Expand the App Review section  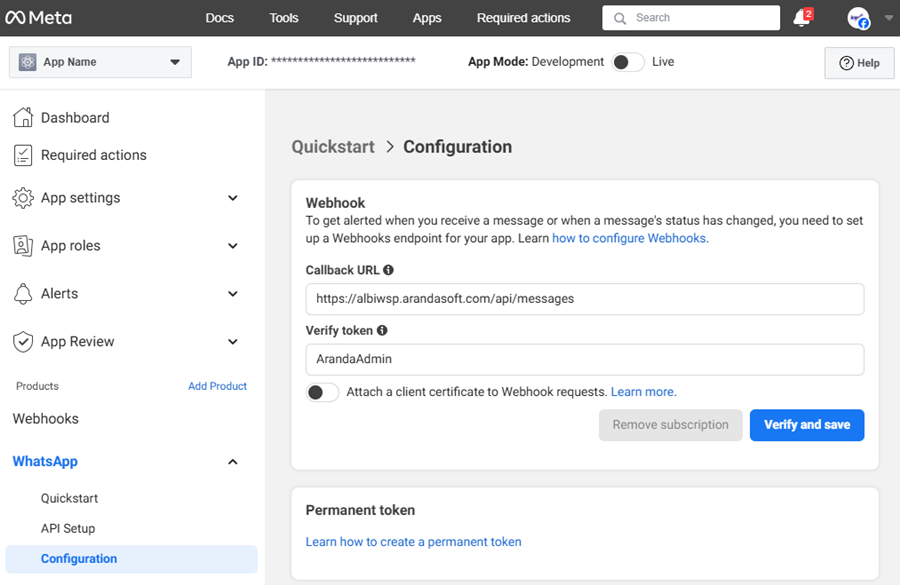232,342
